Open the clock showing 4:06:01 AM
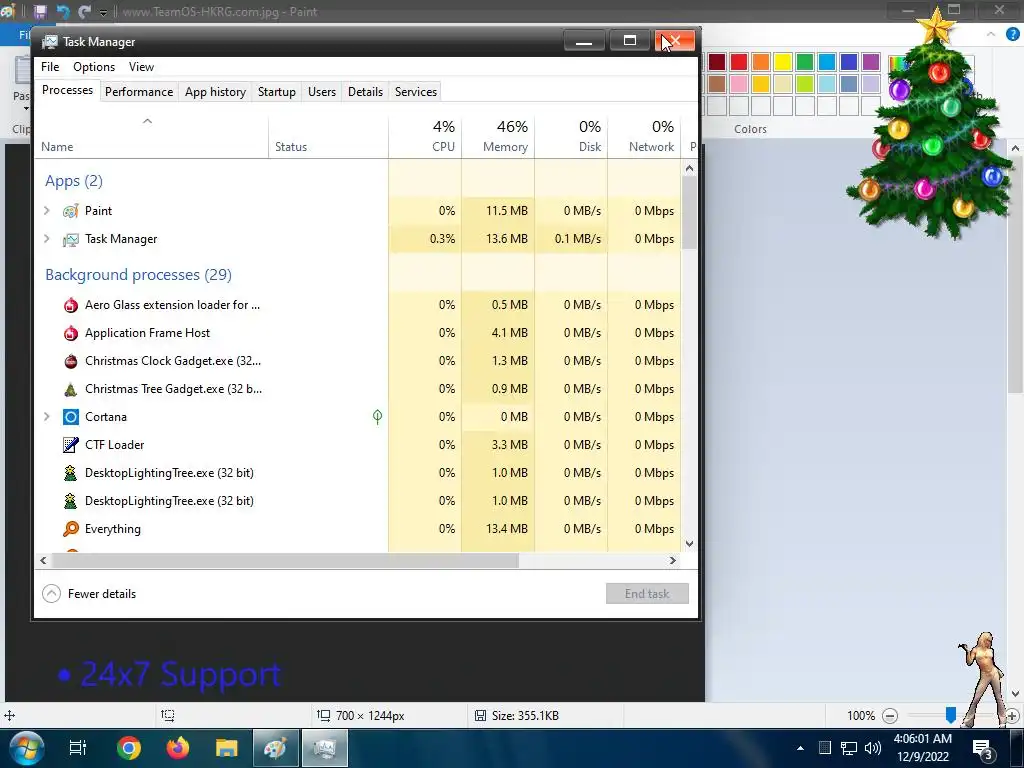 [x=922, y=739]
